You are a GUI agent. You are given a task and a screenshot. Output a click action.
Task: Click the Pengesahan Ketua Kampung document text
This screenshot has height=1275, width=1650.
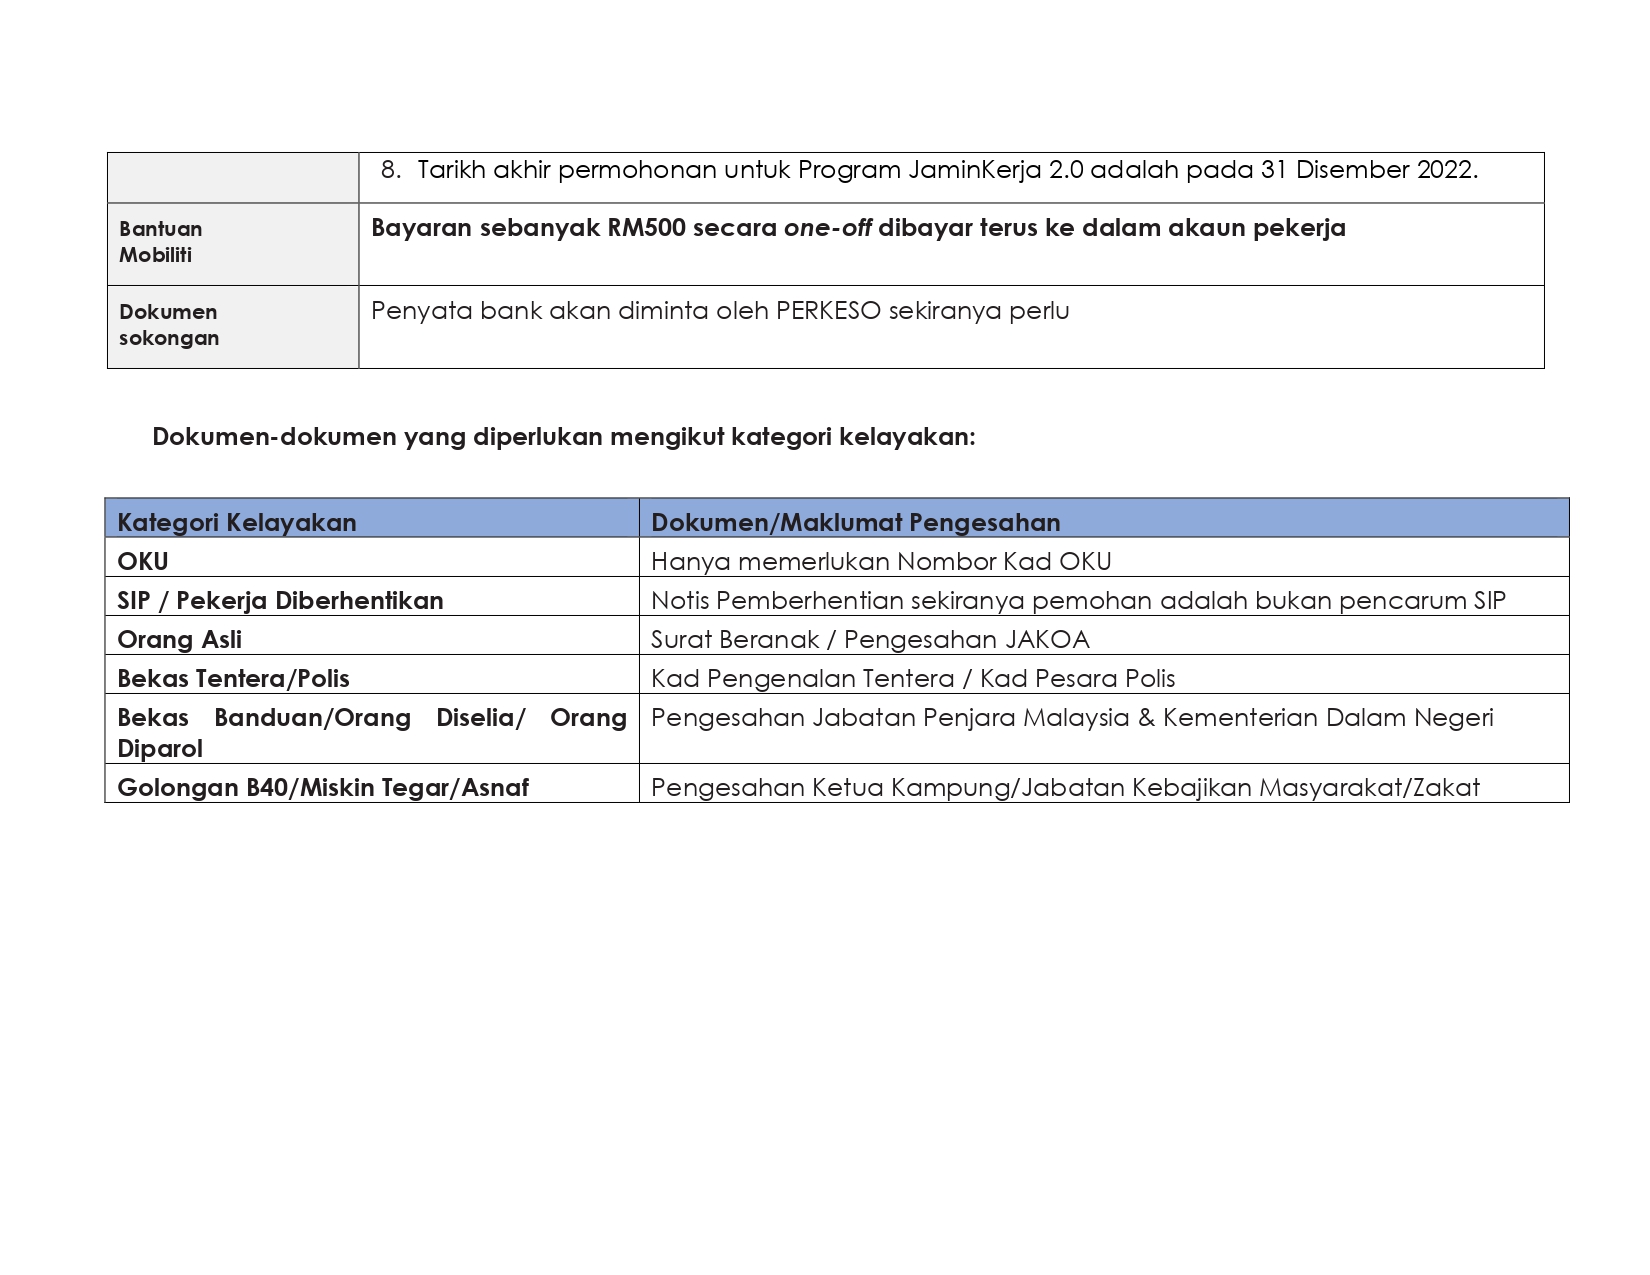(x=1065, y=787)
